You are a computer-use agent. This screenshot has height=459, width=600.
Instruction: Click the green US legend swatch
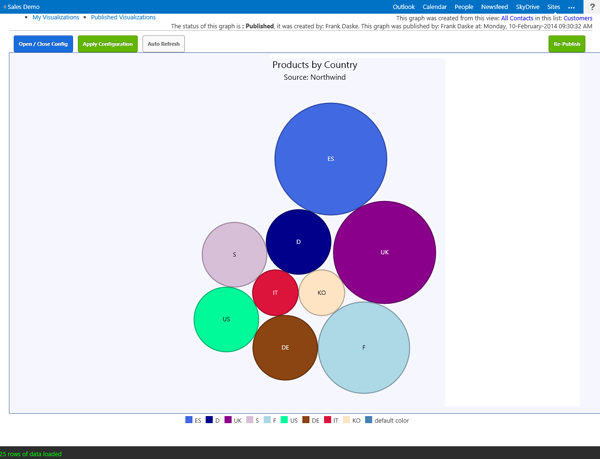click(285, 420)
